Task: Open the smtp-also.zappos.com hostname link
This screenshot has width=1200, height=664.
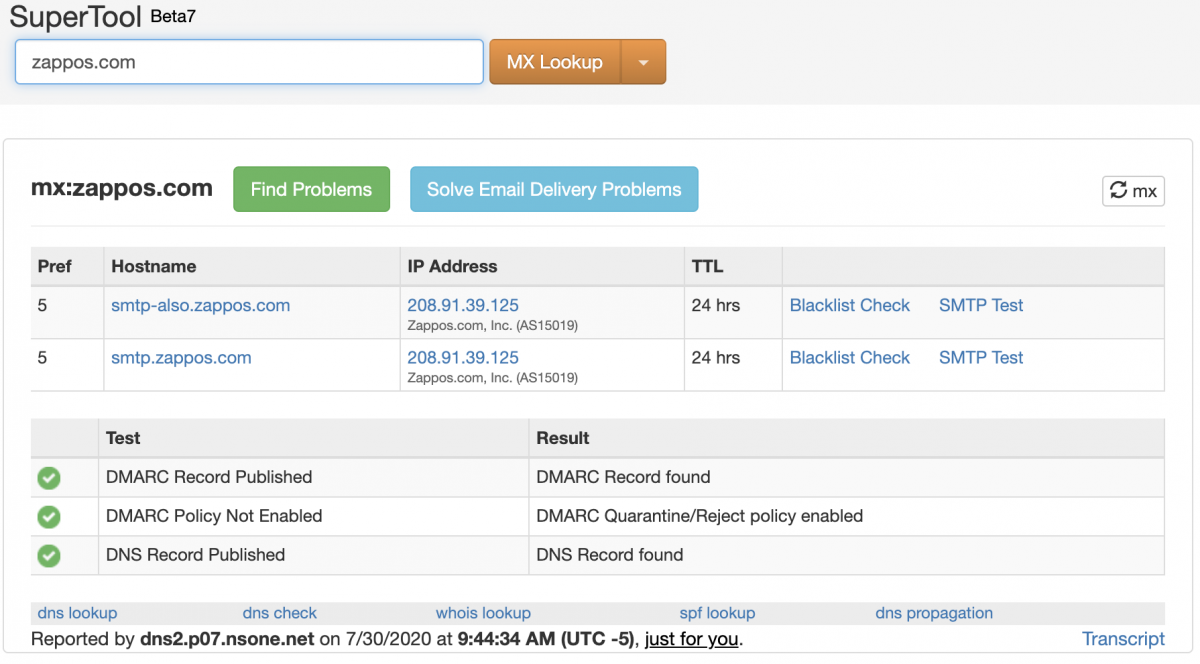Action: 201,305
